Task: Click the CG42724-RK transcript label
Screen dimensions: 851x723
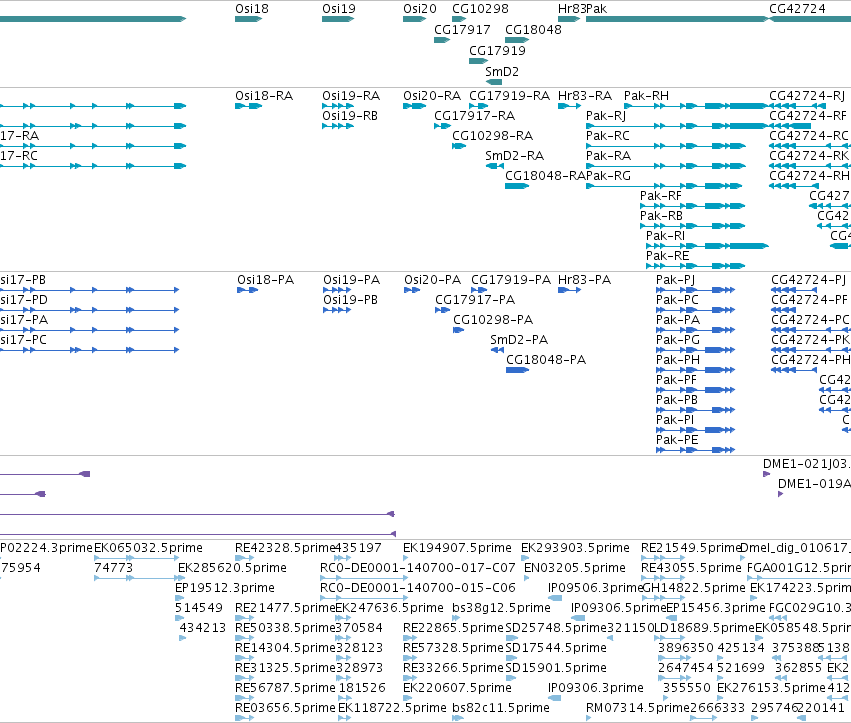Action: pos(809,156)
